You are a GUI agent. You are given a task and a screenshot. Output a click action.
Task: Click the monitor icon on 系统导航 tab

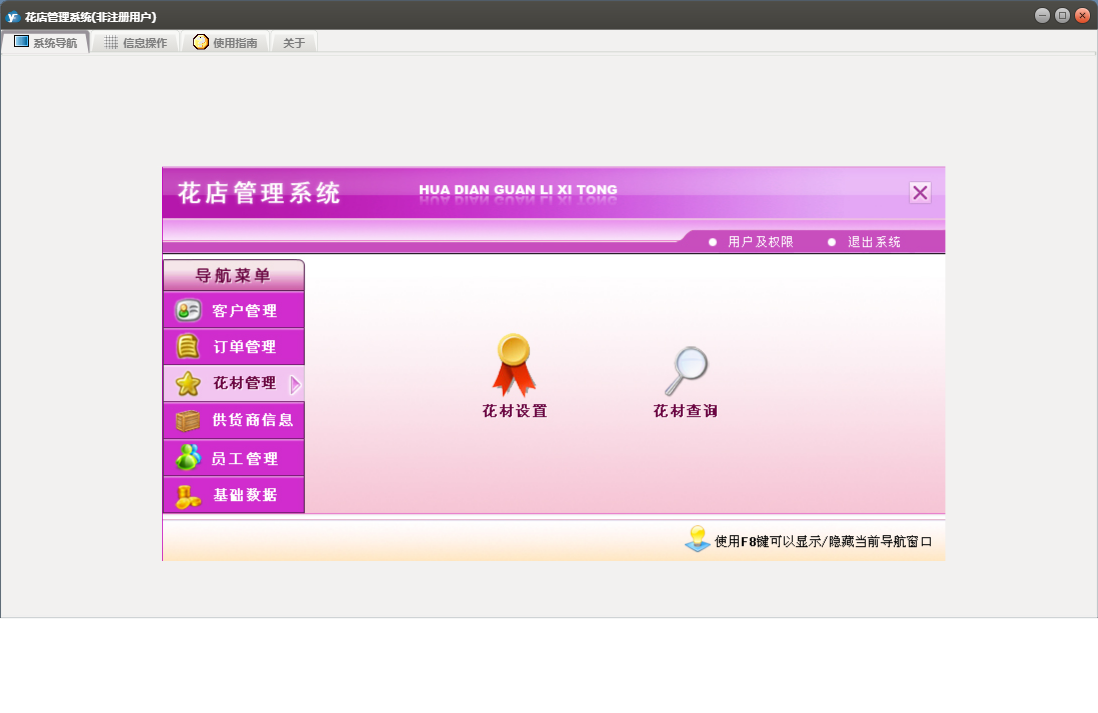coord(22,41)
